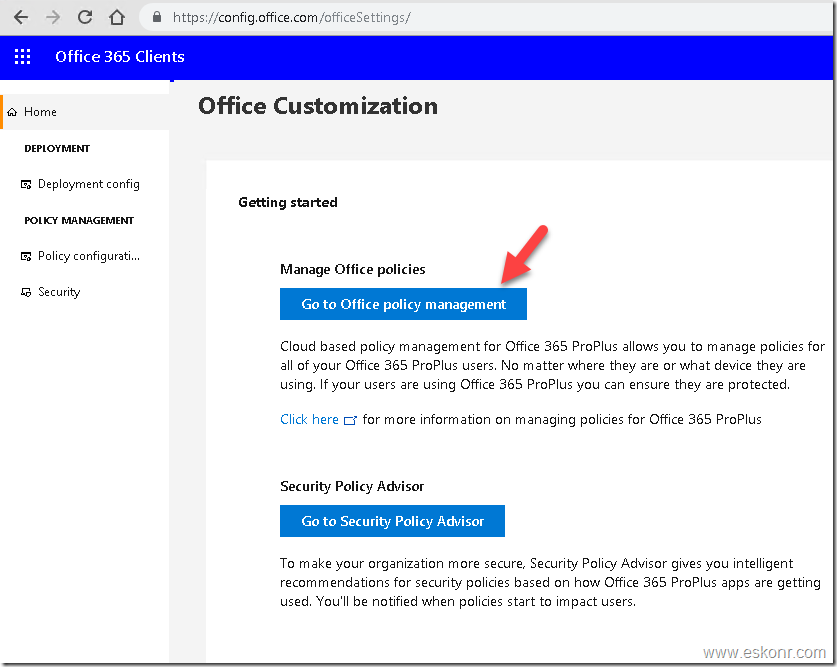This screenshot has width=837, height=667.
Task: Click the Office Customization heading
Action: (x=318, y=106)
